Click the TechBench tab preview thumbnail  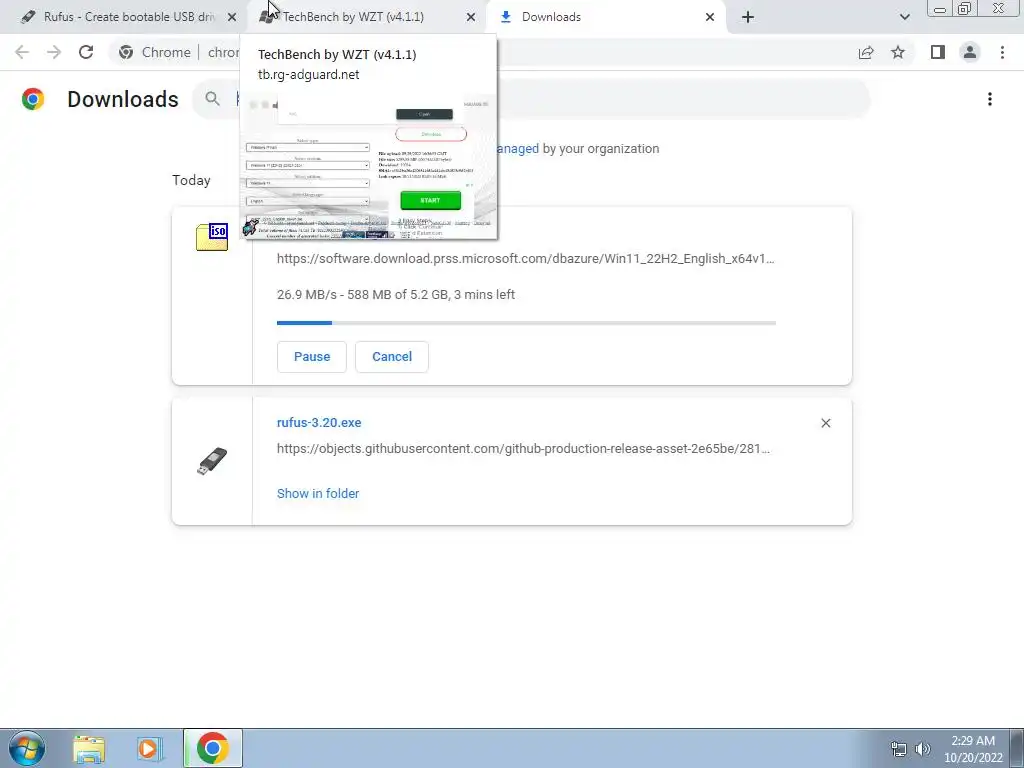coord(368,165)
